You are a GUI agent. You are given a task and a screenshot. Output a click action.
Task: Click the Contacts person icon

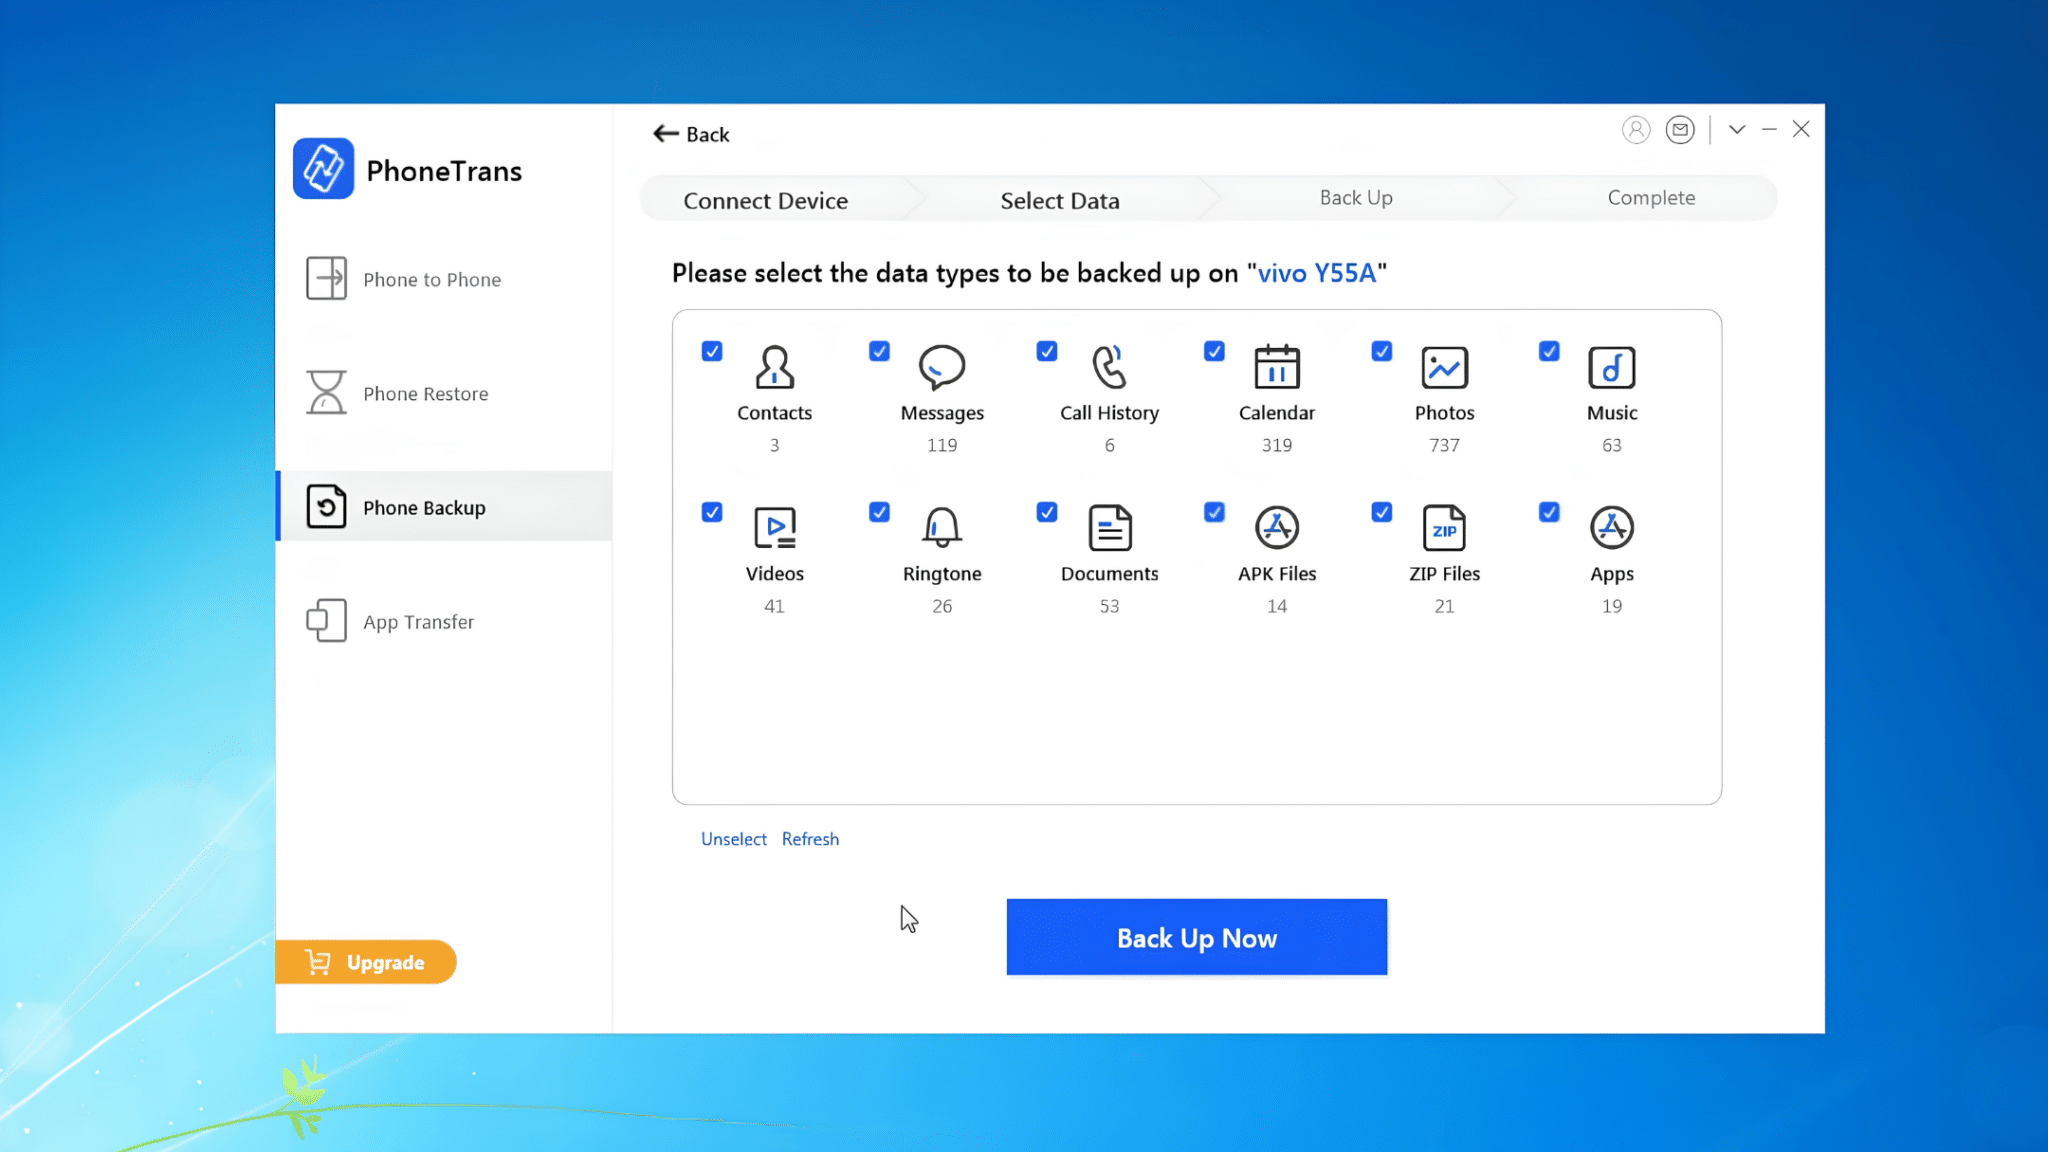tap(774, 367)
